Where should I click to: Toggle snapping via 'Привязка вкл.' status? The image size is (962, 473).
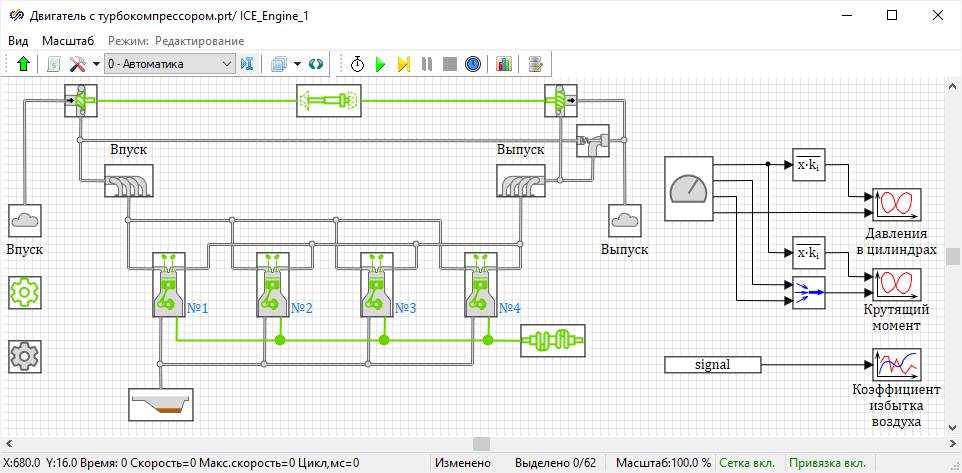coord(827,463)
